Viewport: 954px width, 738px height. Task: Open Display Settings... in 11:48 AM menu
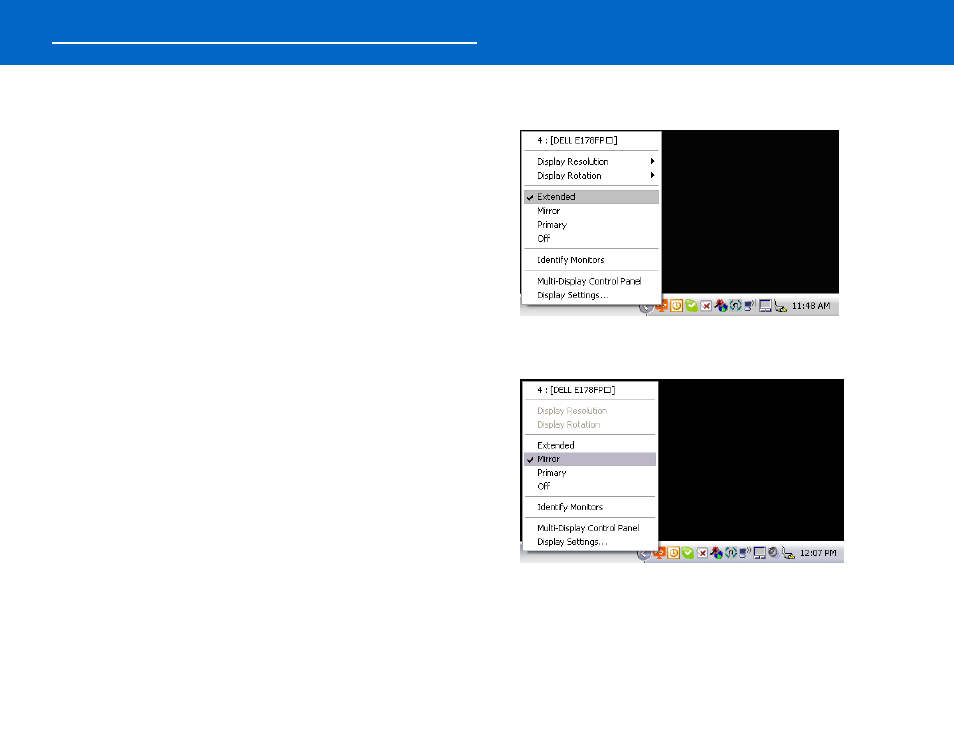click(591, 295)
